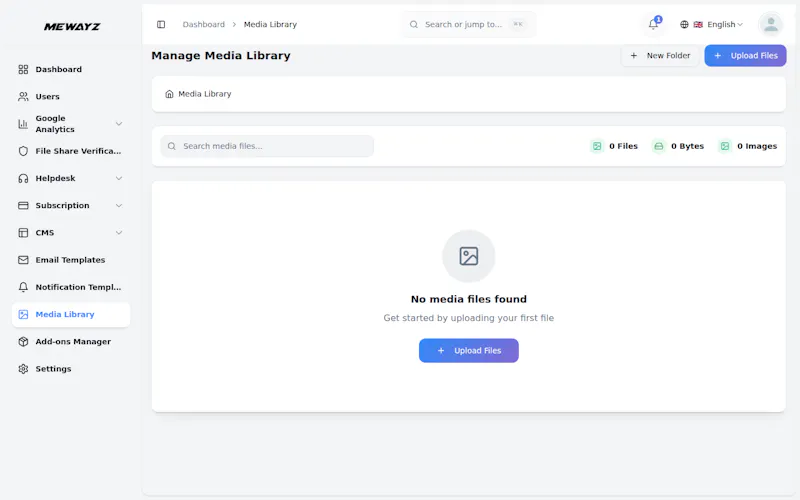Open File Share Verifica... sidebar item

[x=71, y=151]
